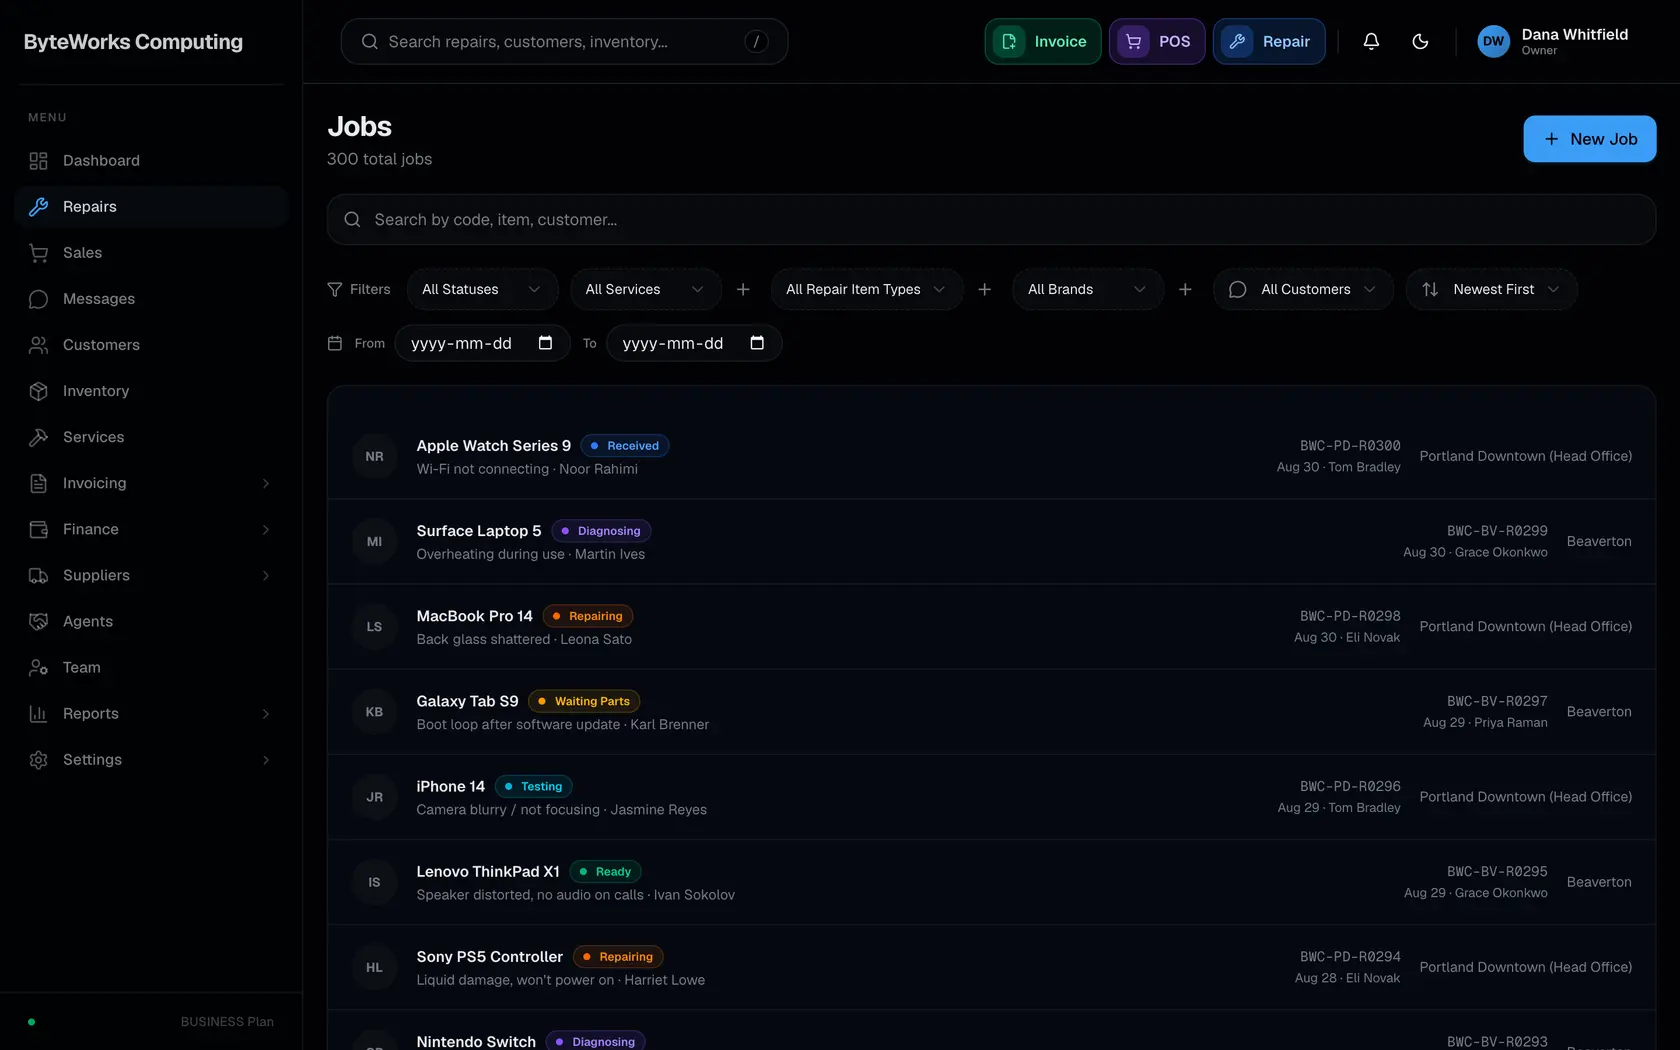Image resolution: width=1680 pixels, height=1050 pixels.
Task: Open Customers menu item
Action: click(151, 345)
